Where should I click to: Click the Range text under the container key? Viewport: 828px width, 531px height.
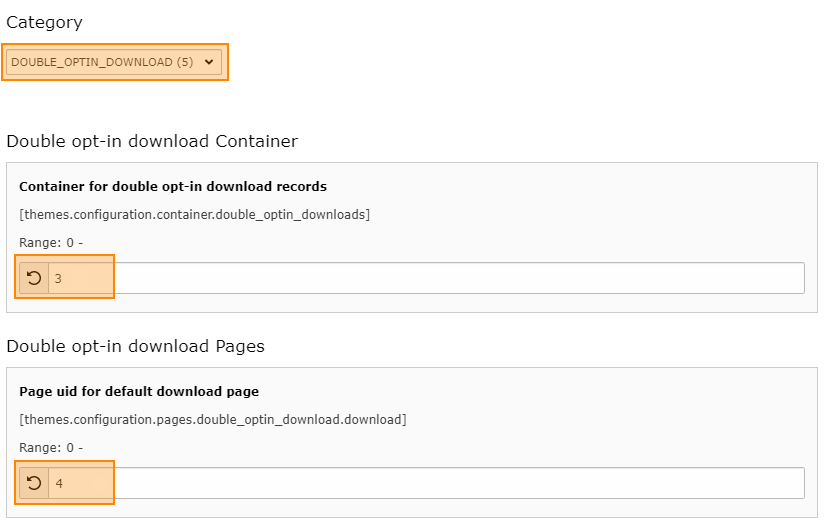(51, 243)
